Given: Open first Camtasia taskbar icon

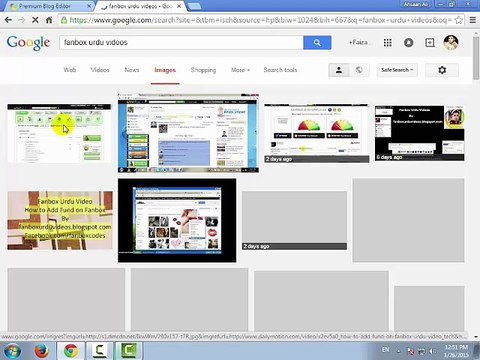Looking at the screenshot, I should click(x=100, y=351).
